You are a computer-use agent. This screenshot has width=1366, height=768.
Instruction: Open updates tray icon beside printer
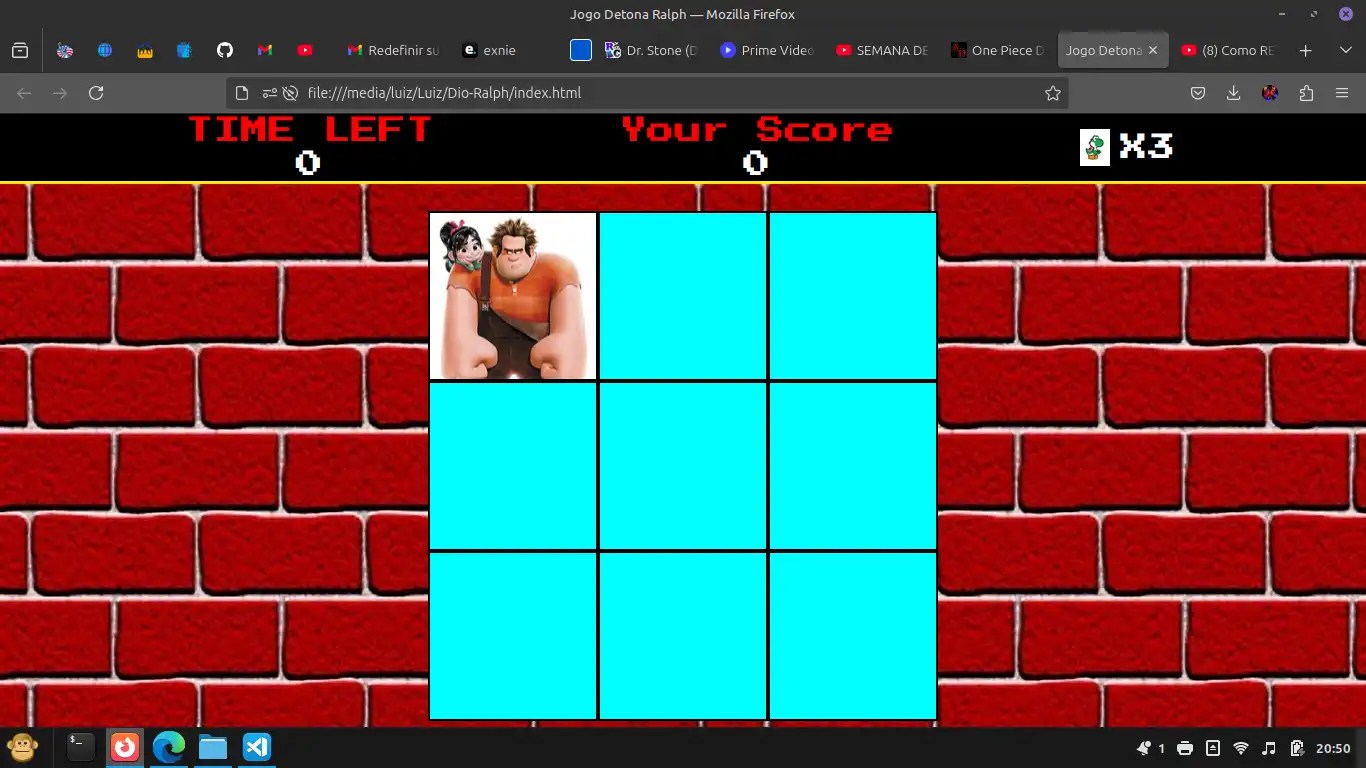click(x=1213, y=748)
